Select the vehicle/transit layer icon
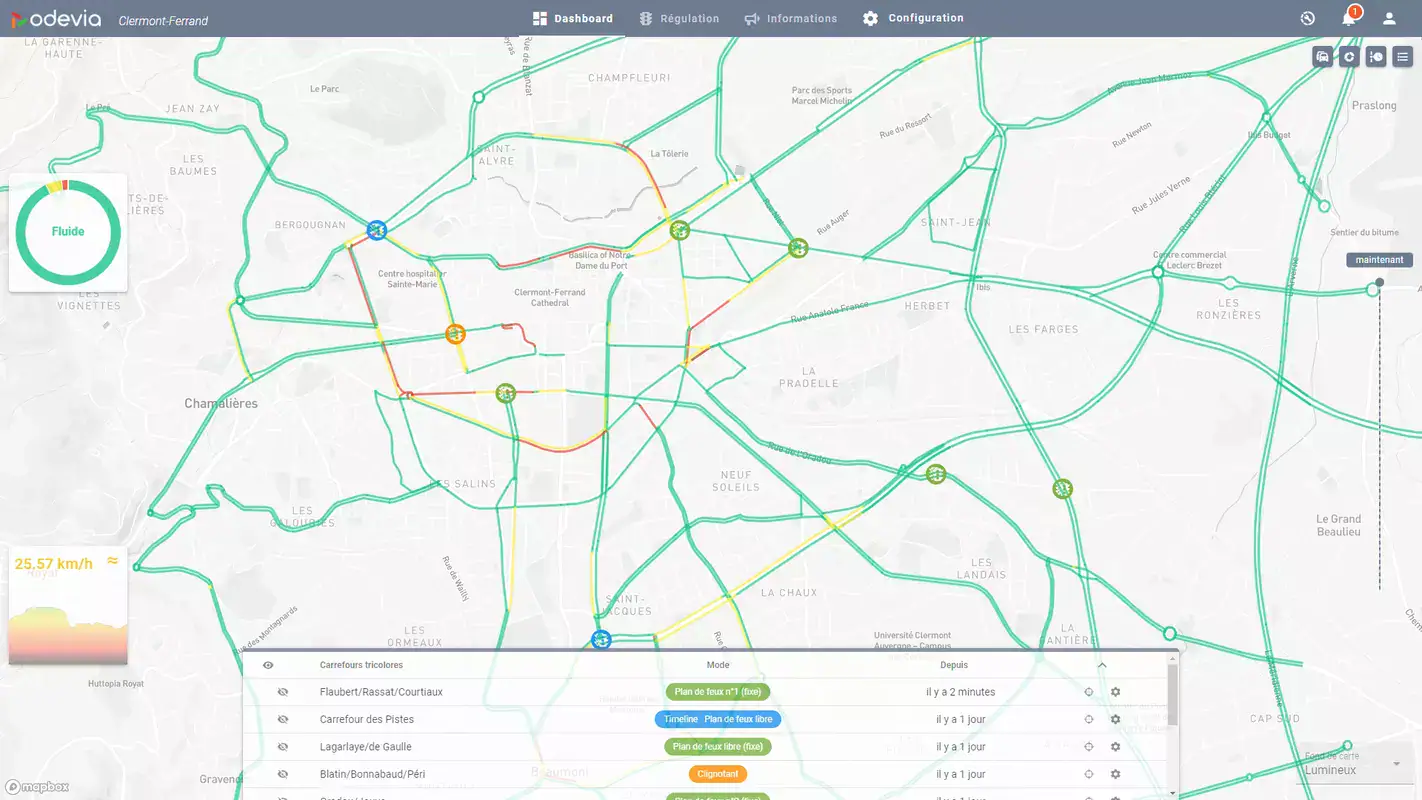This screenshot has width=1422, height=800. (1322, 56)
